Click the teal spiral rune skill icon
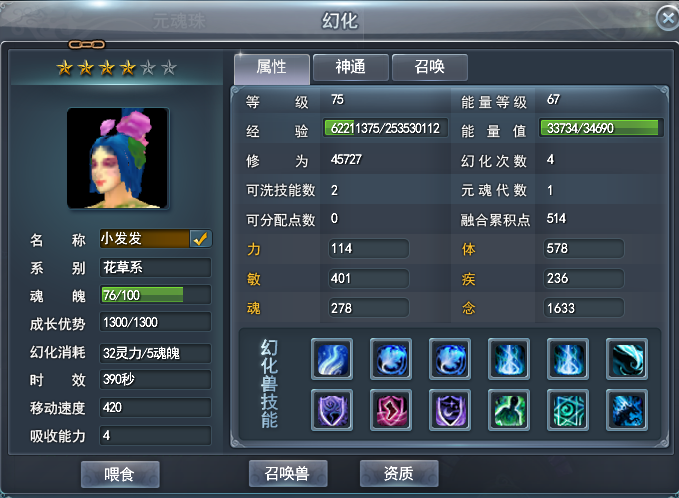The width and height of the screenshot is (679, 498). 568,410
